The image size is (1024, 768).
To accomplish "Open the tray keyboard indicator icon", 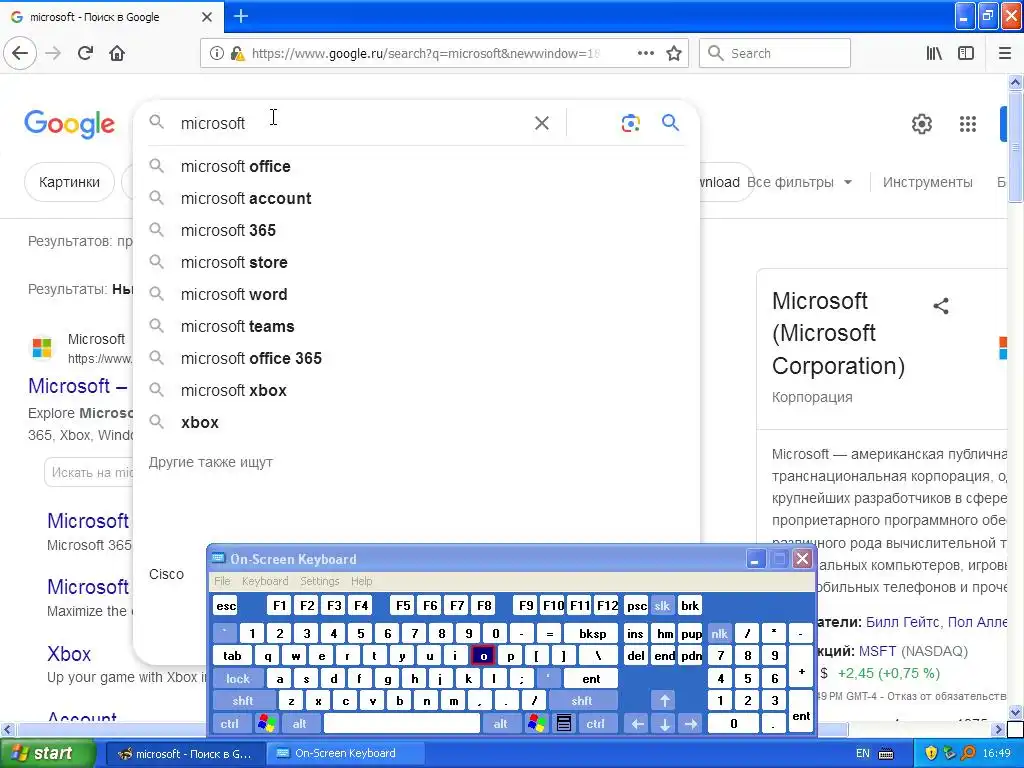I will tap(886, 753).
